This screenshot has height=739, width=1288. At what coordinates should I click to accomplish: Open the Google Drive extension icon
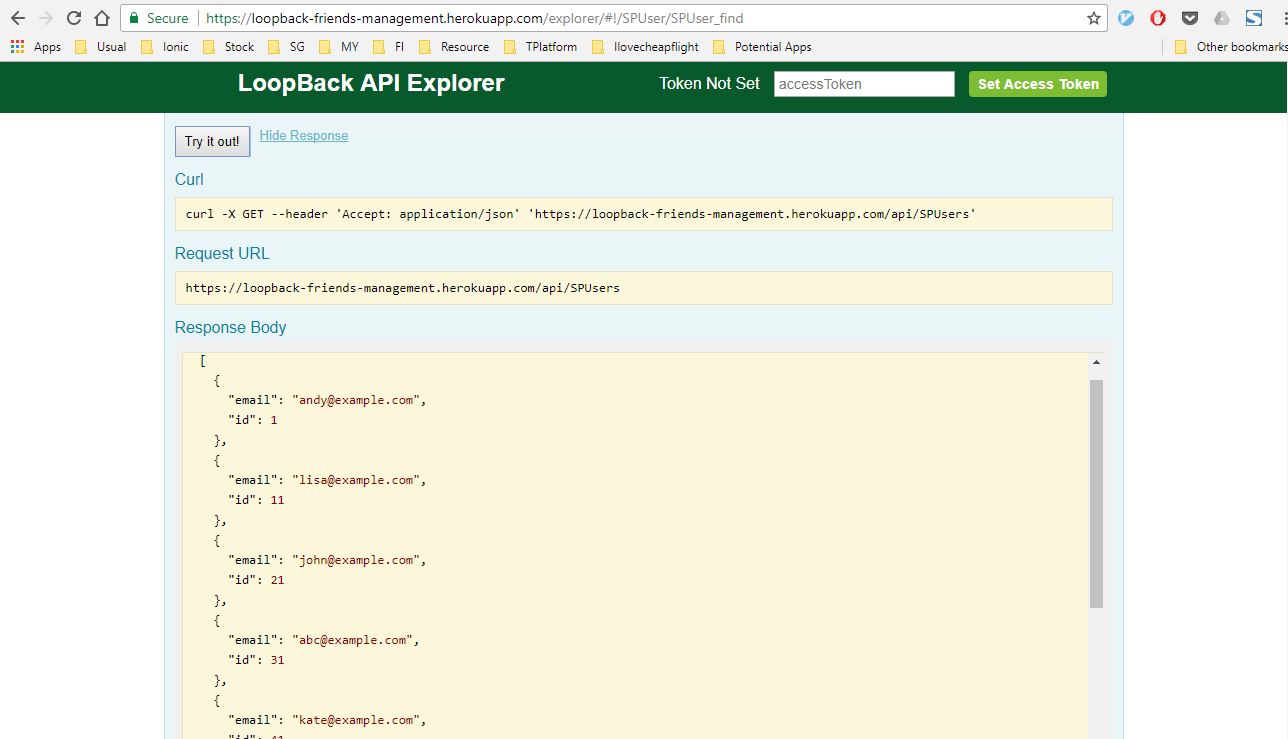pos(1222,18)
